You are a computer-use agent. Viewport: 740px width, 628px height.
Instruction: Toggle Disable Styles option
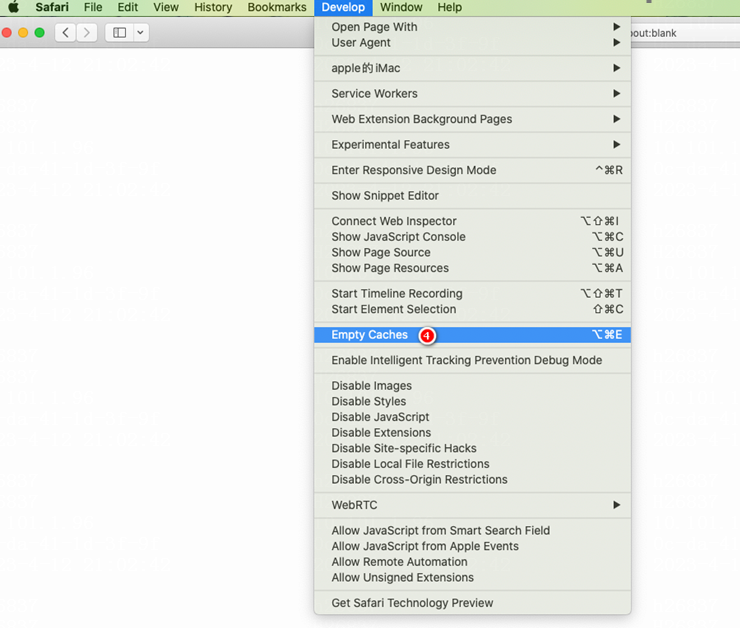(x=472, y=401)
